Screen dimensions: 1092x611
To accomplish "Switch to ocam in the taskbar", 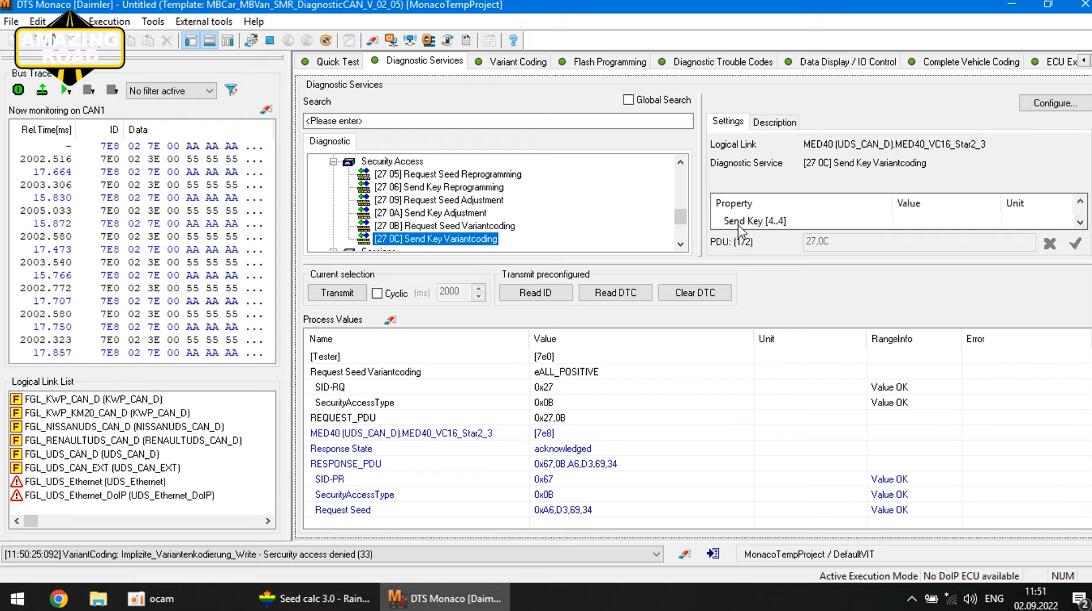I will point(151,598).
